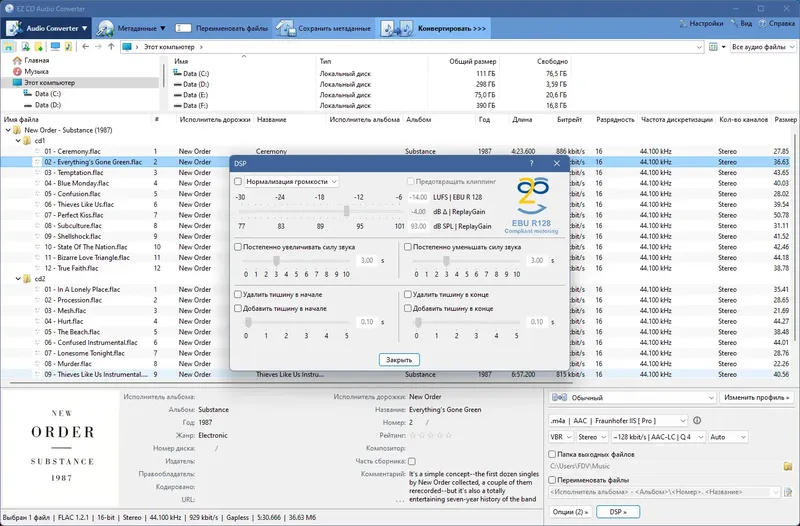Start conversion with Конвертировать >>>

coord(435,29)
